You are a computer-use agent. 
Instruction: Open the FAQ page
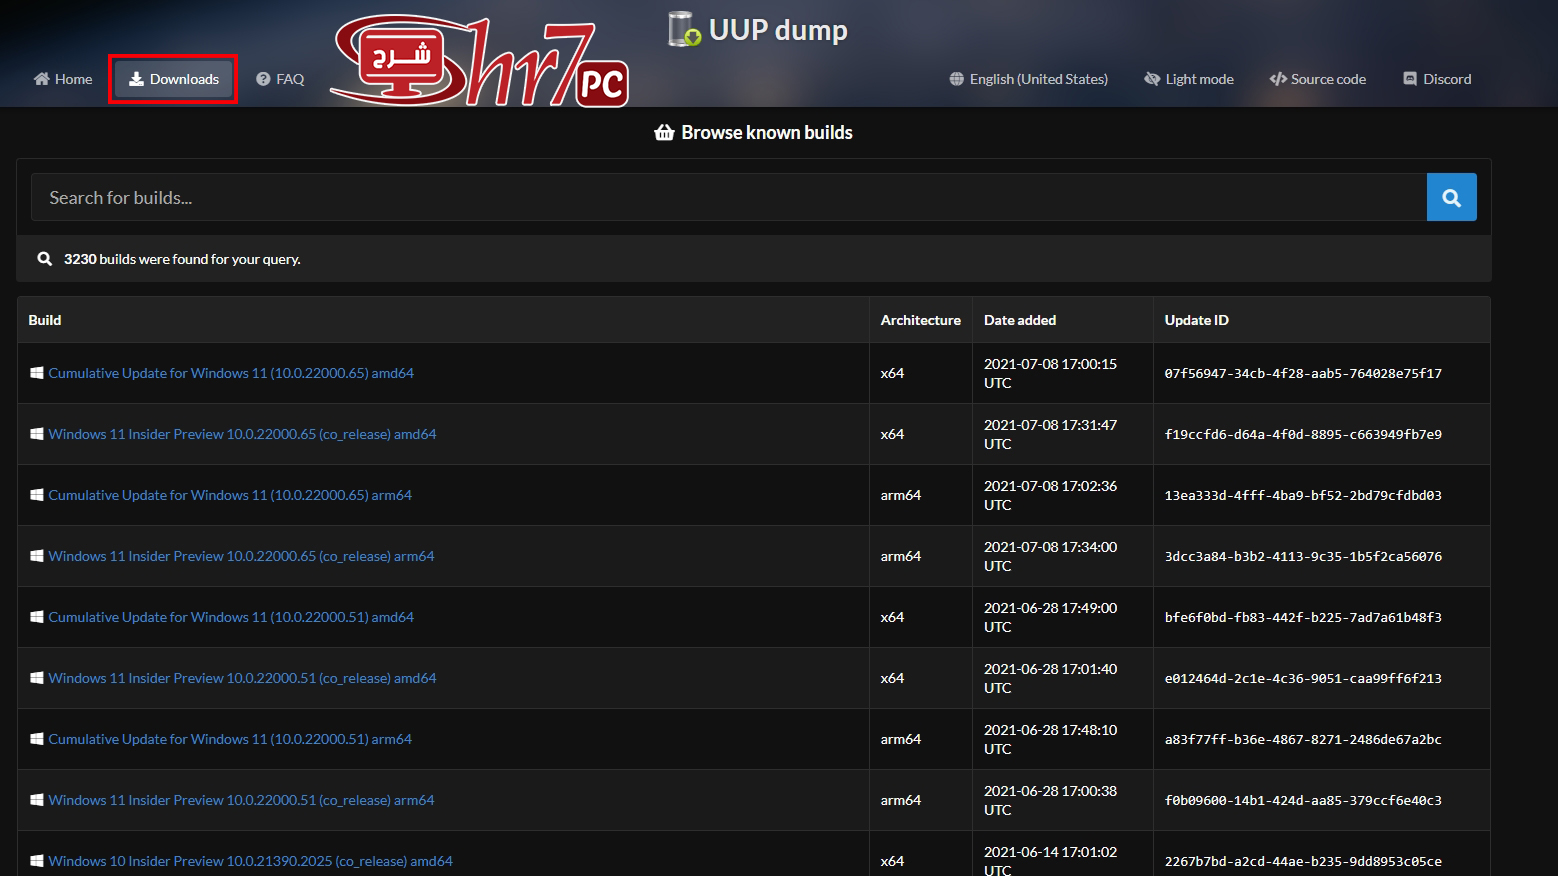280,79
